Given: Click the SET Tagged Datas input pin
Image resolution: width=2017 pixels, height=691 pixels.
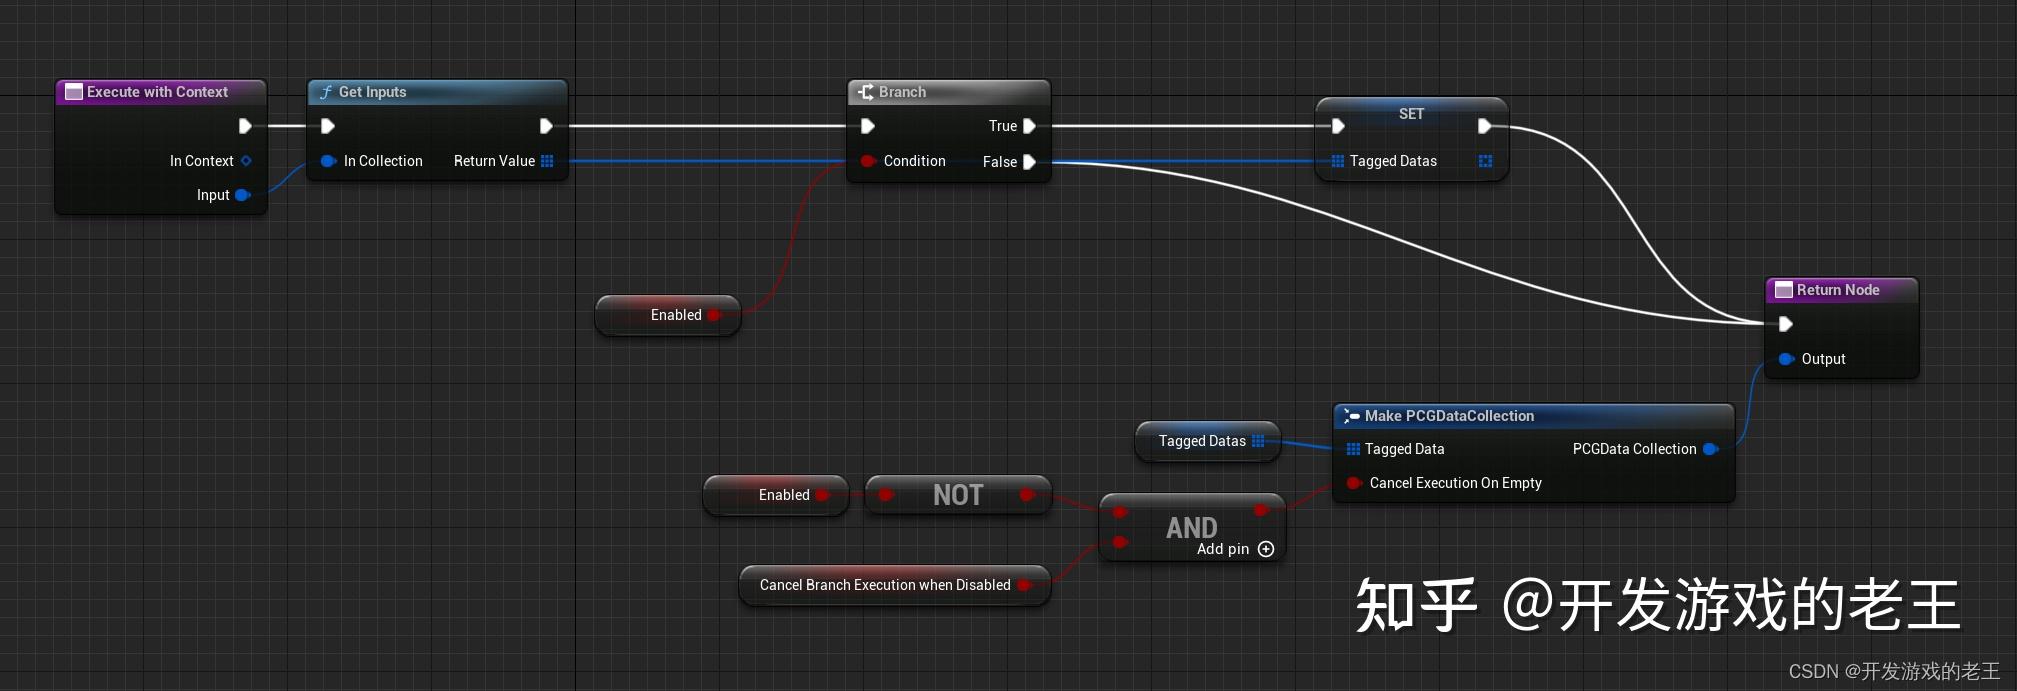Looking at the screenshot, I should click(x=1338, y=161).
